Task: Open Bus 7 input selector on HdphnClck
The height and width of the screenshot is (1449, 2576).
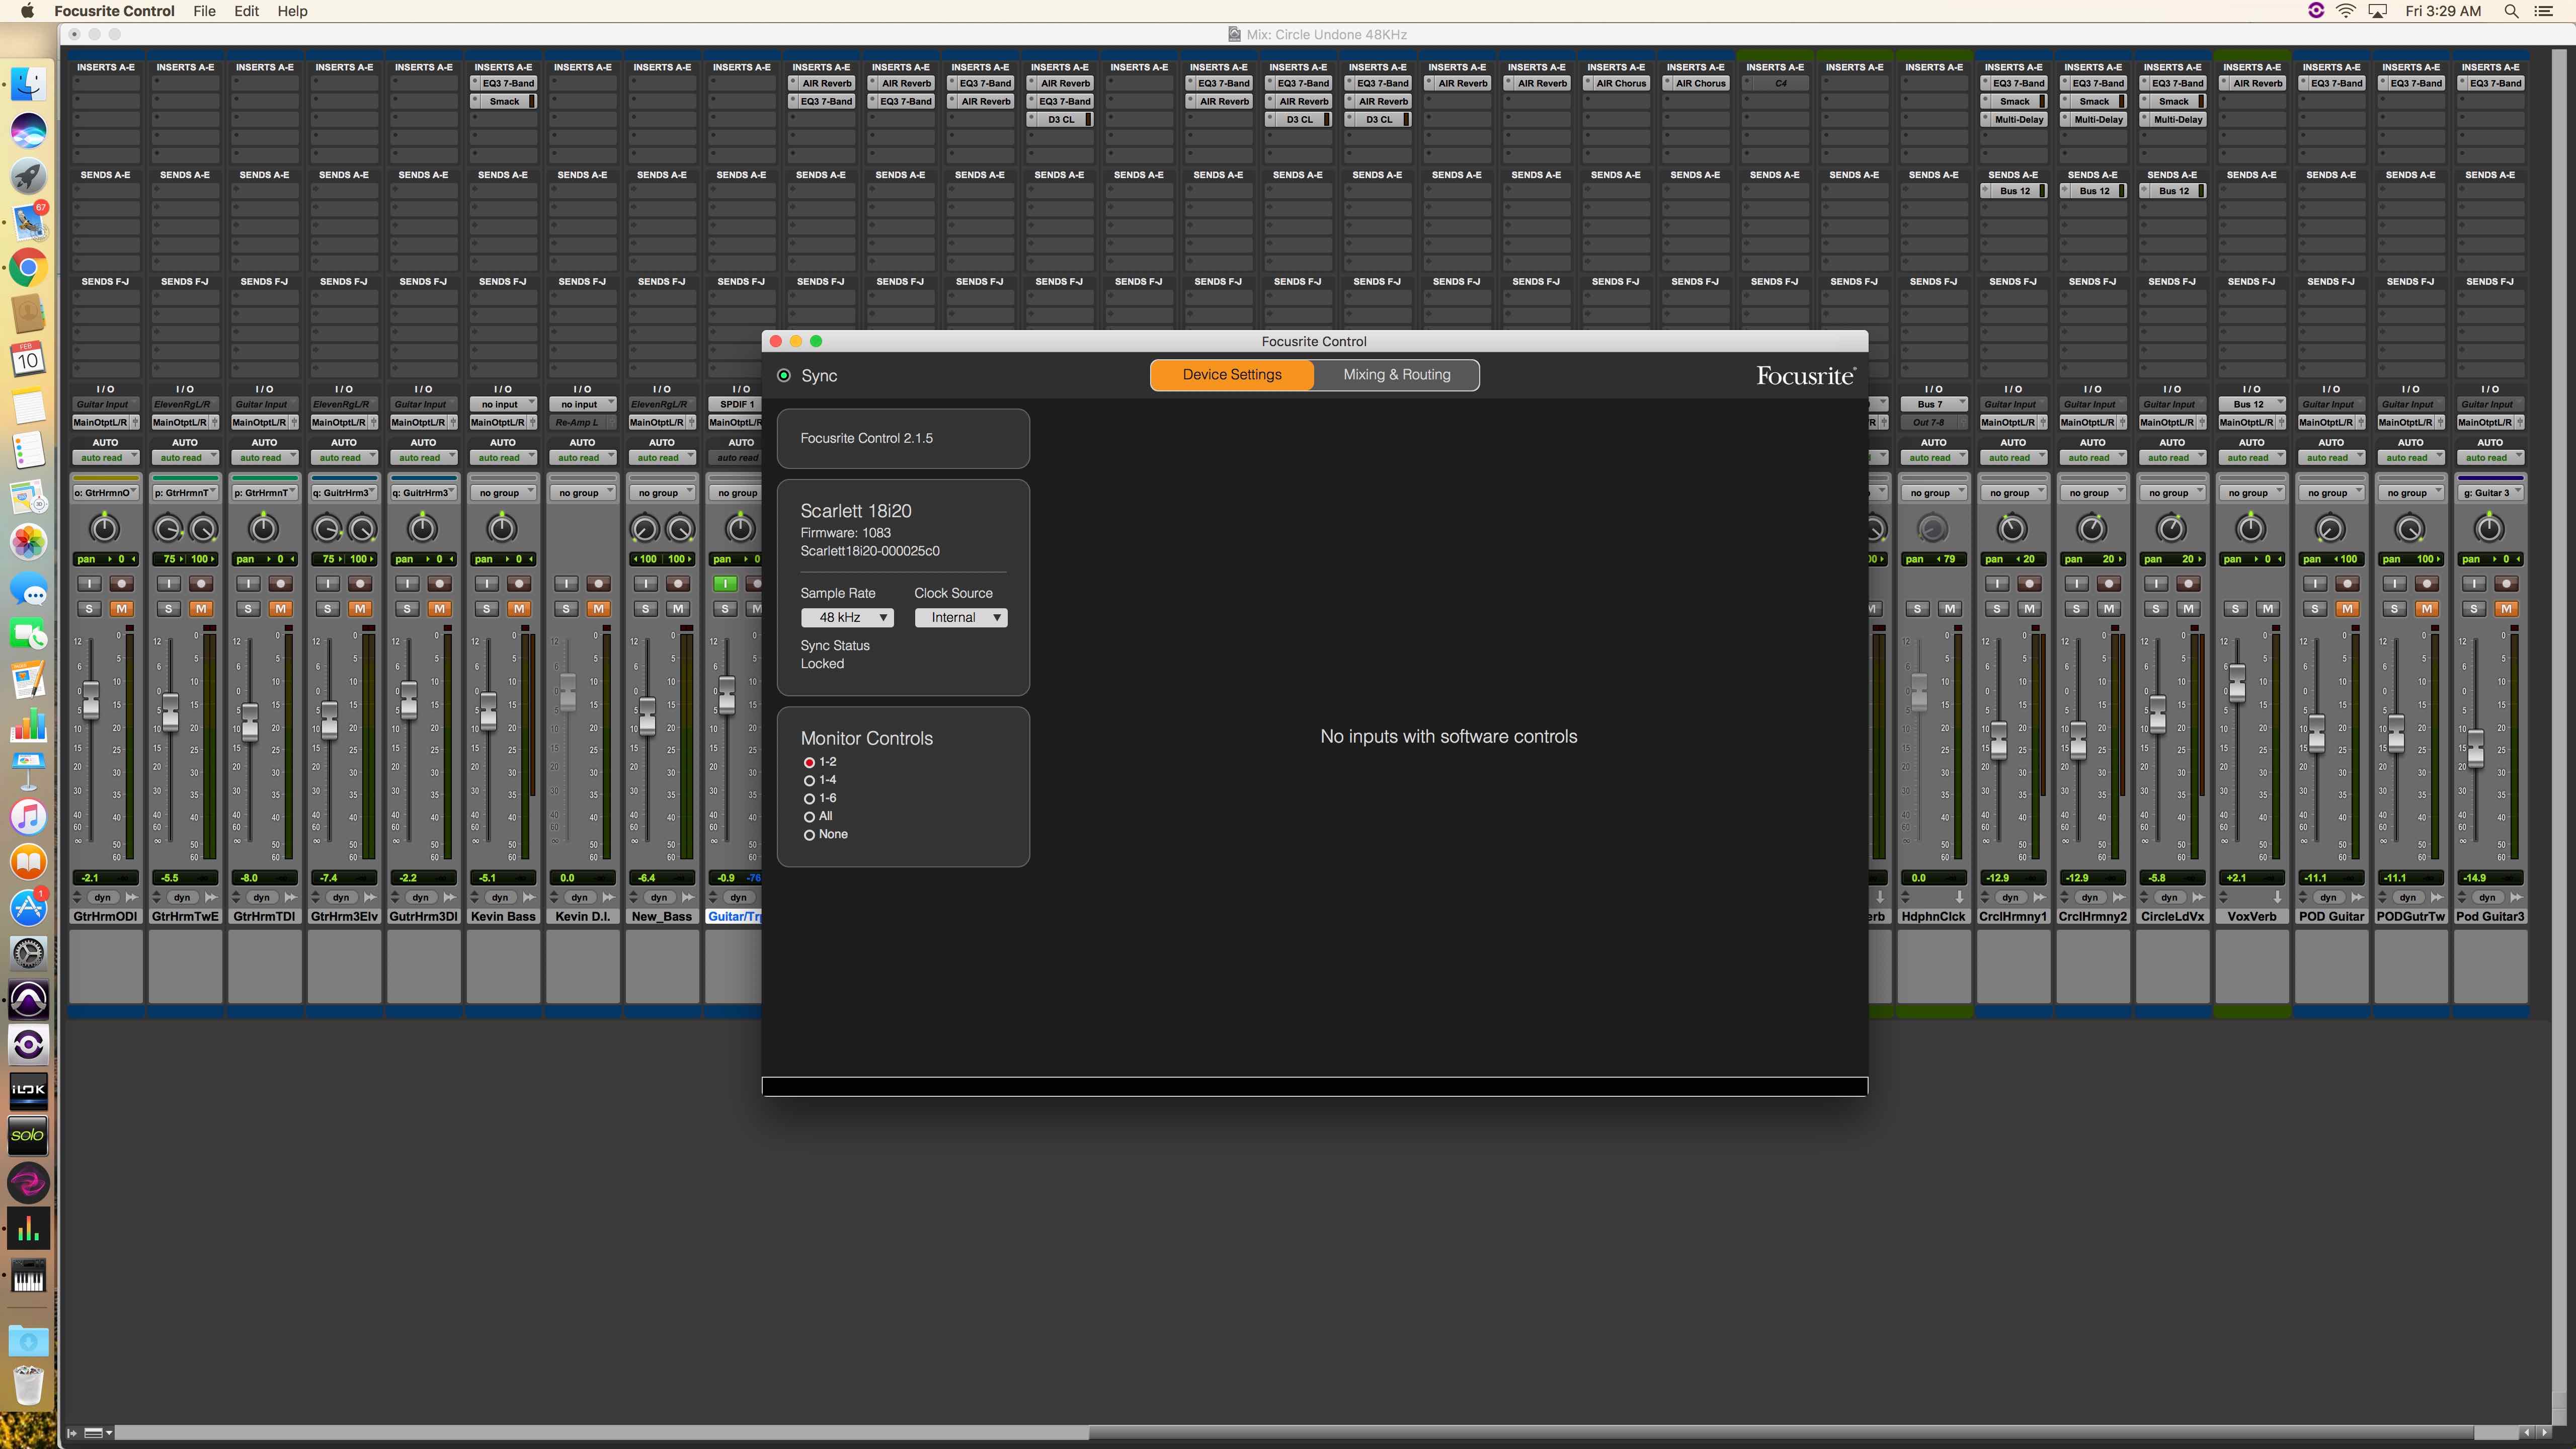Action: [x=1934, y=404]
